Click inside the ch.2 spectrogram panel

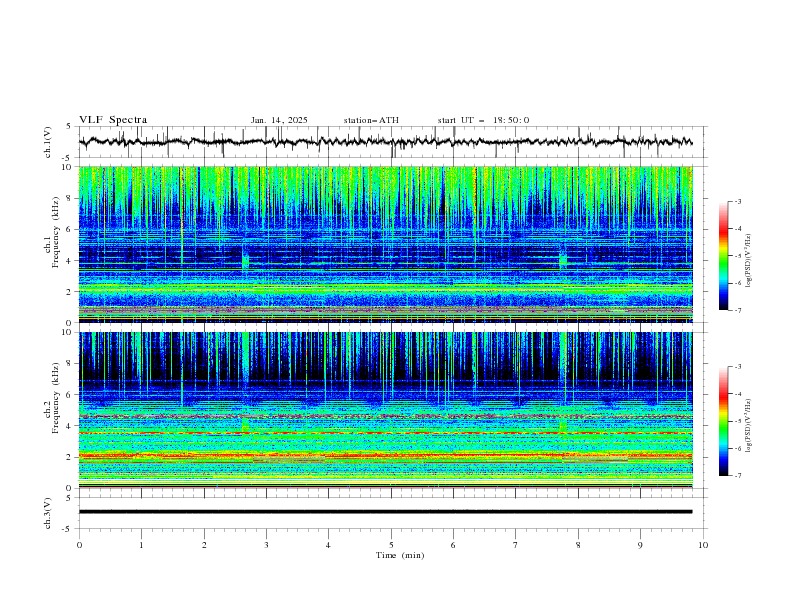pyautogui.click(x=386, y=410)
